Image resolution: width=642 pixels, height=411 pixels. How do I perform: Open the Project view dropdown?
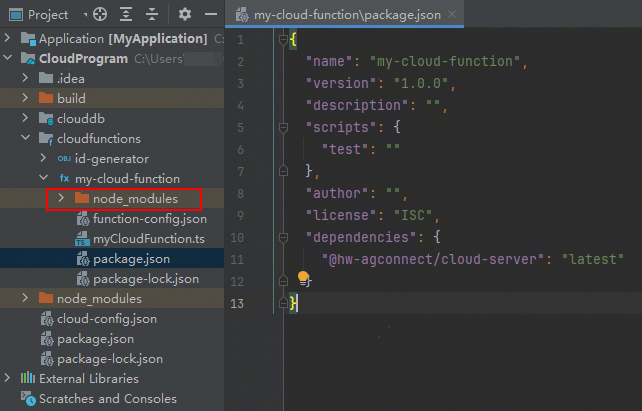click(x=78, y=15)
